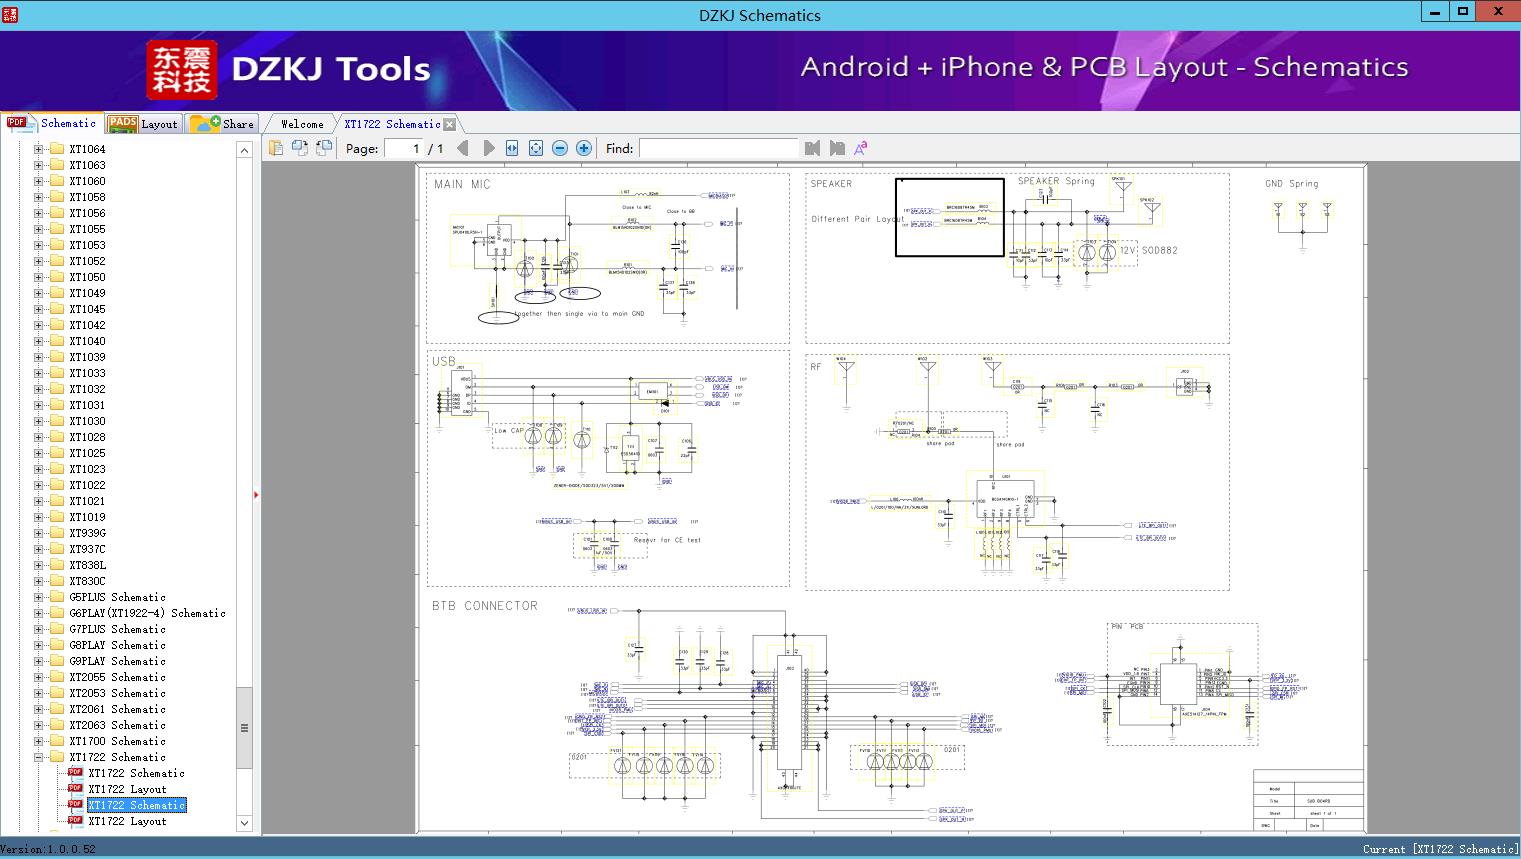Click the find next icon

[837, 148]
